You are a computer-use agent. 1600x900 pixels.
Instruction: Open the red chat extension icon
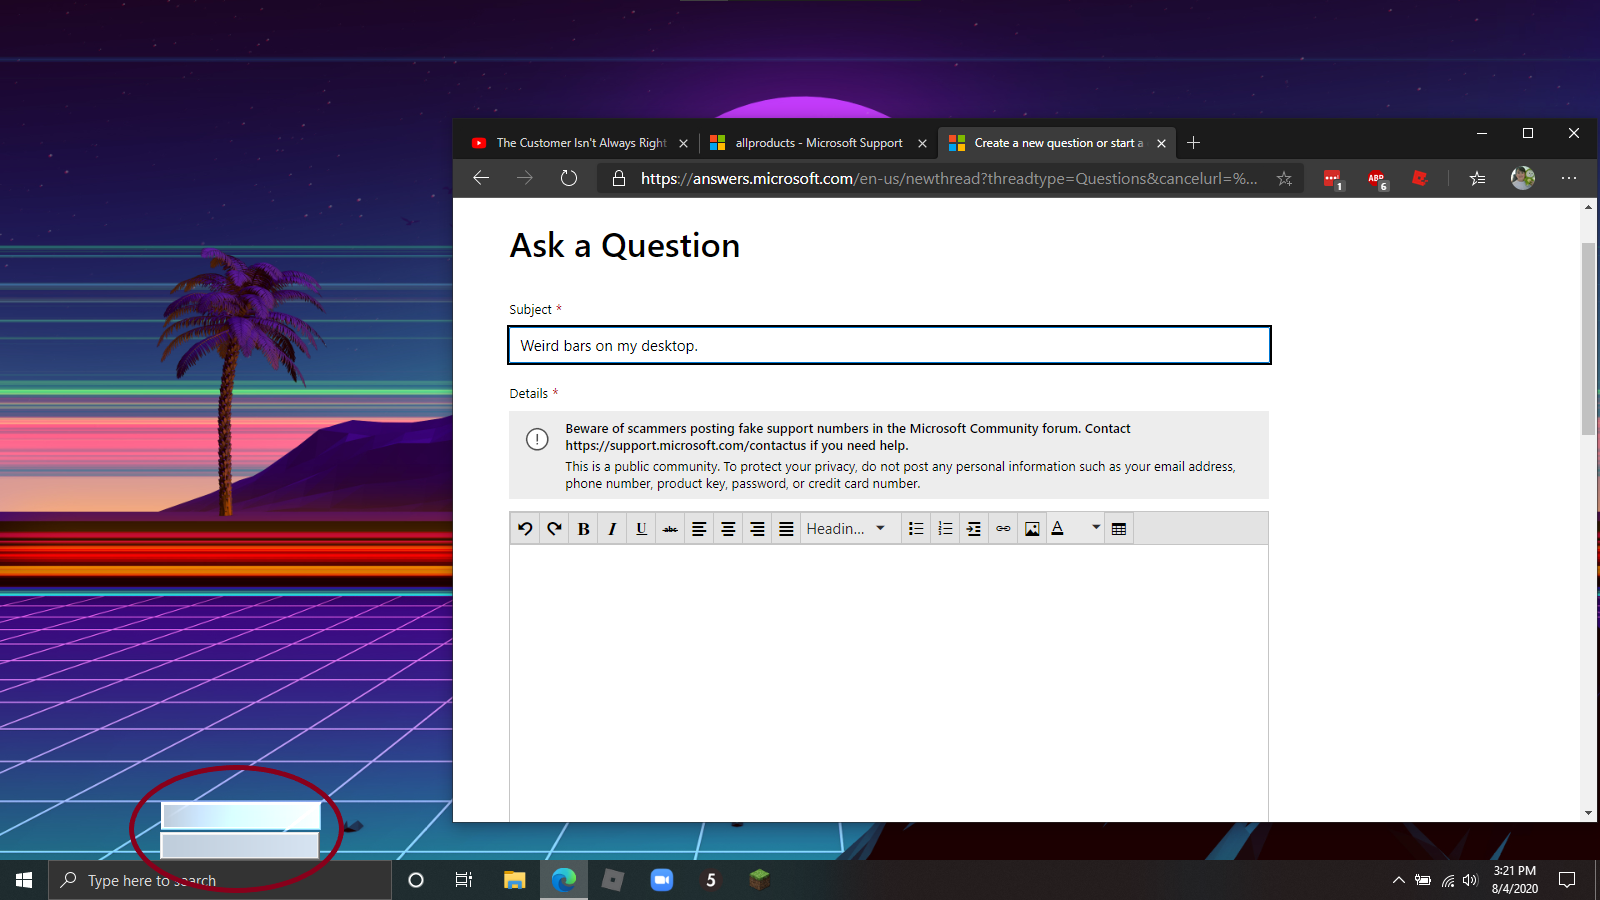pyautogui.click(x=1332, y=179)
